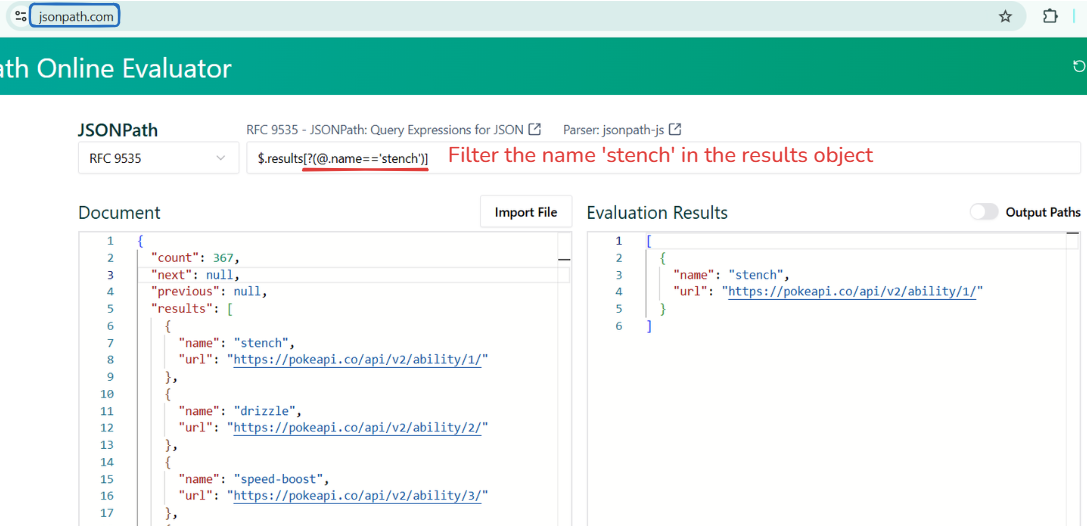The width and height of the screenshot is (1087, 526).
Task: Open external link icon beside Parser jsonpath-js
Action: [x=675, y=129]
